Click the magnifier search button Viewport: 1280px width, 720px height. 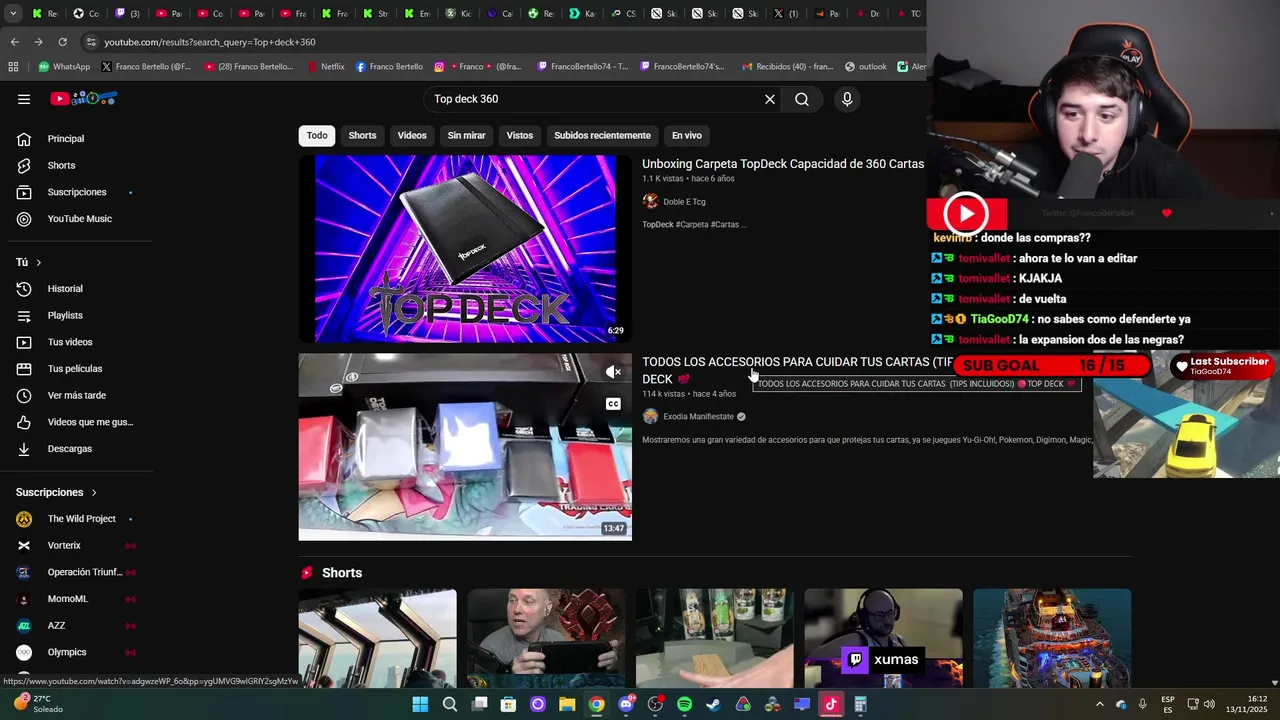click(x=802, y=99)
